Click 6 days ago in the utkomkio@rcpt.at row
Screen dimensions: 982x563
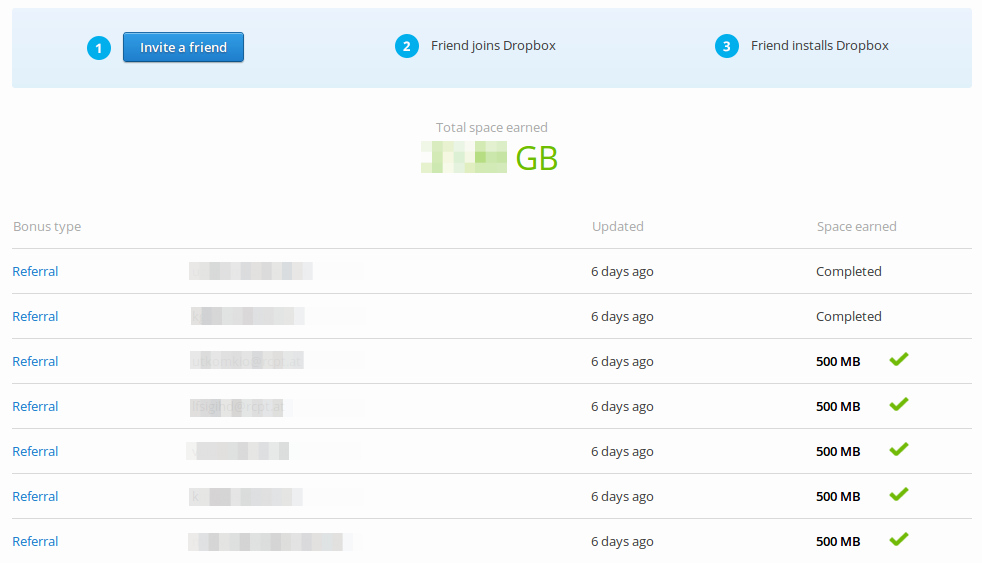coord(622,361)
